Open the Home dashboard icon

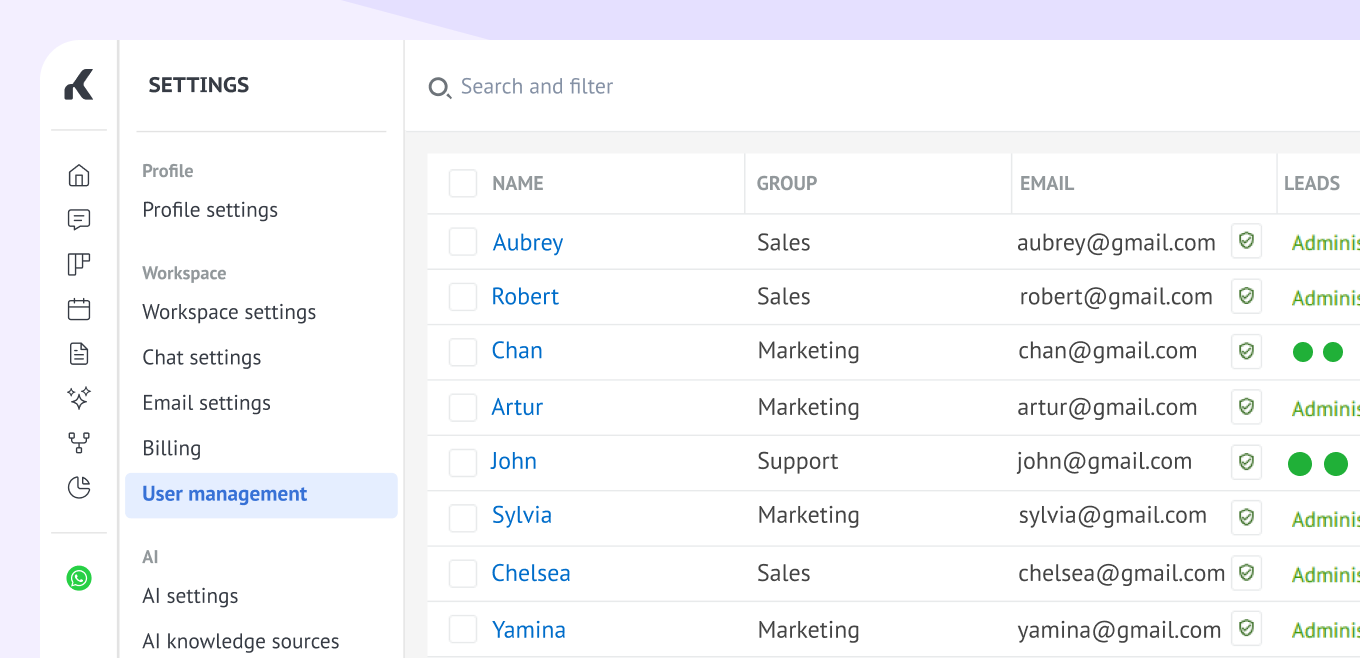pyautogui.click(x=79, y=176)
